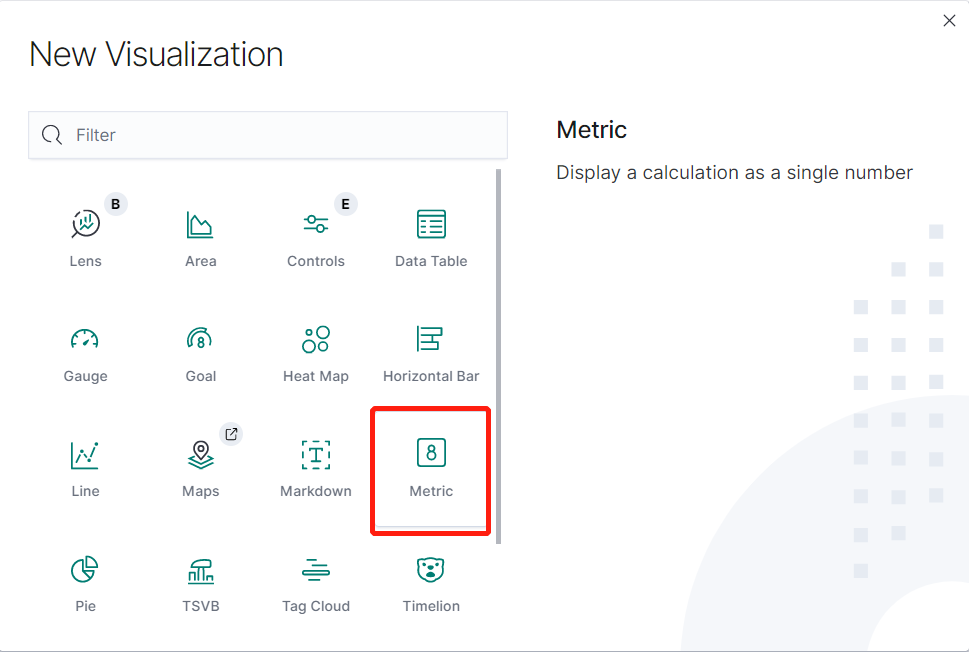This screenshot has width=969, height=652.
Task: Choose the Markdown visualization icon
Action: [316, 455]
